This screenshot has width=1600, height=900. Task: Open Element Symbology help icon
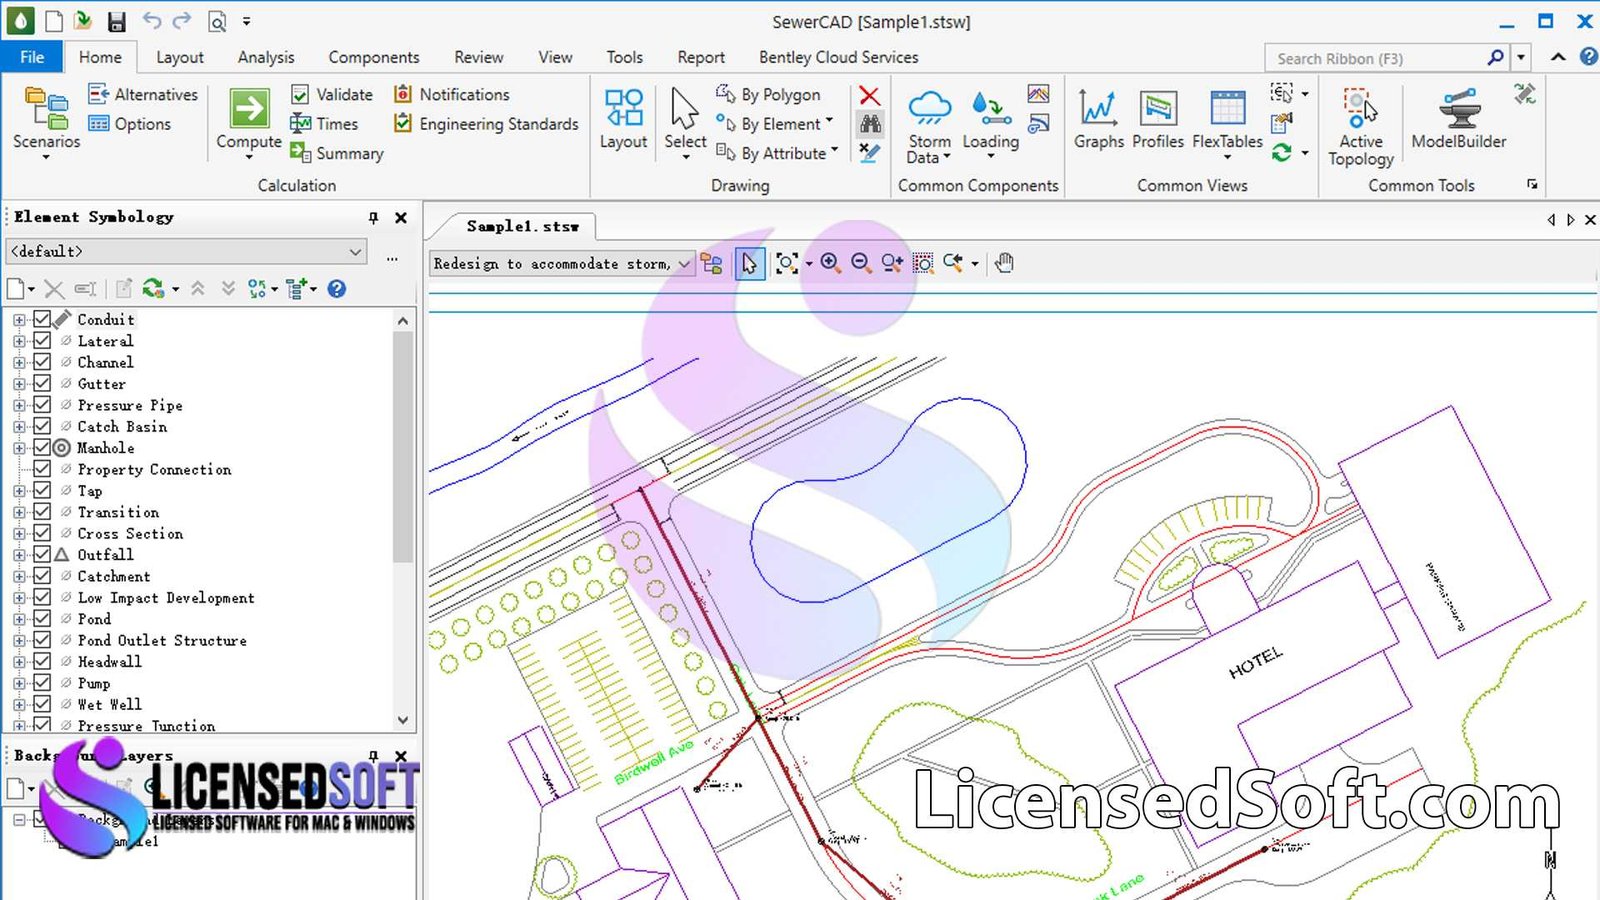point(337,289)
